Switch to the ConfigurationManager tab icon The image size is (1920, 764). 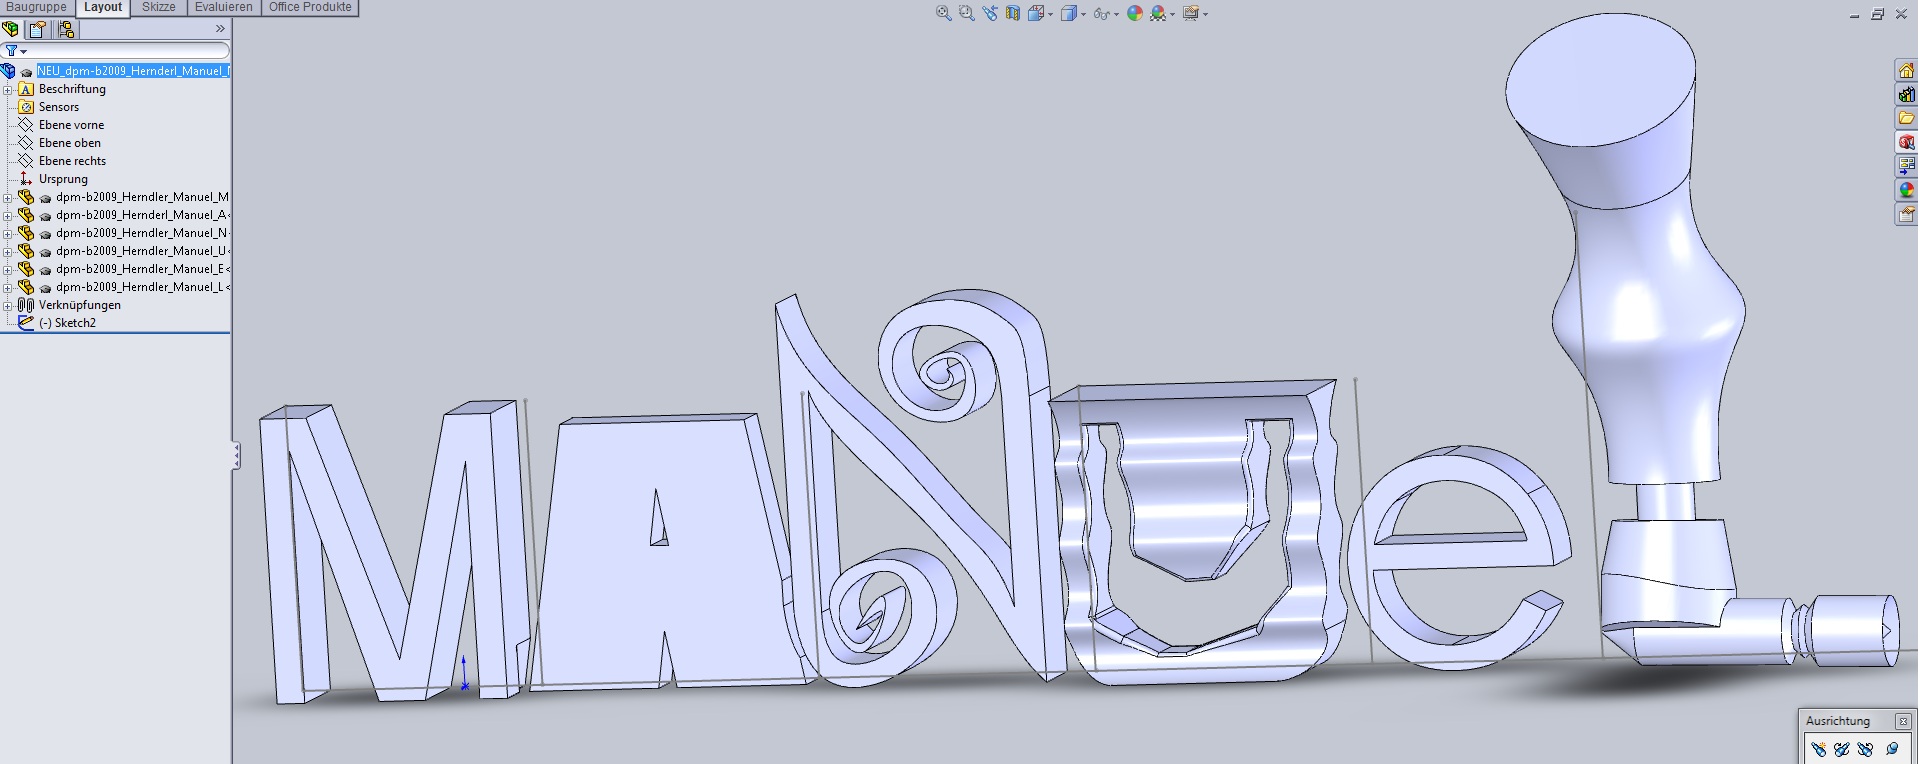click(x=65, y=29)
